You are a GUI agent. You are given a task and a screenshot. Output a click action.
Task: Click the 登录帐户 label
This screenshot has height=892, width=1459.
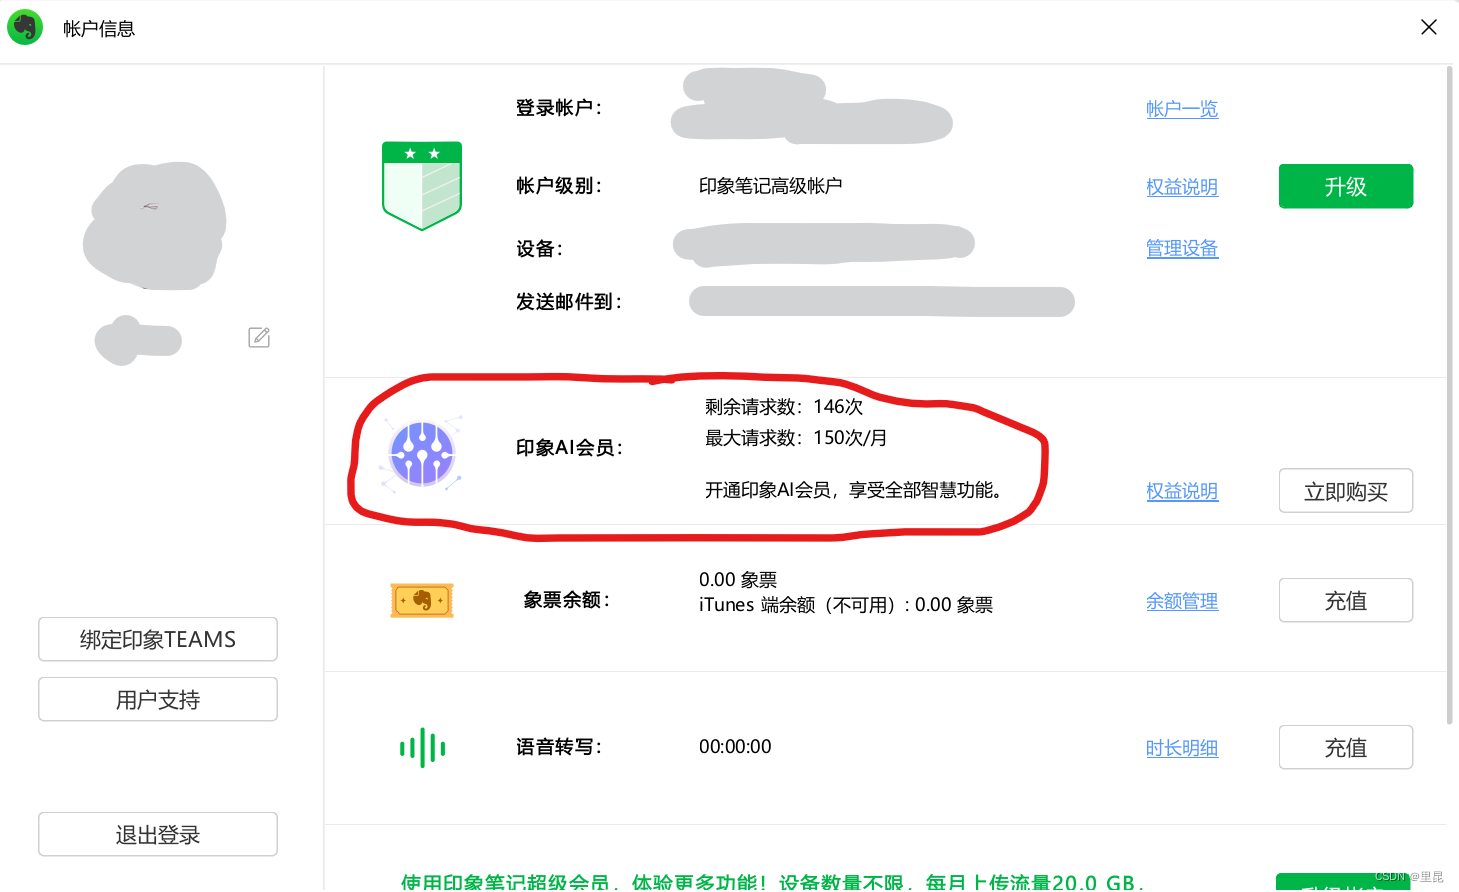tap(559, 108)
